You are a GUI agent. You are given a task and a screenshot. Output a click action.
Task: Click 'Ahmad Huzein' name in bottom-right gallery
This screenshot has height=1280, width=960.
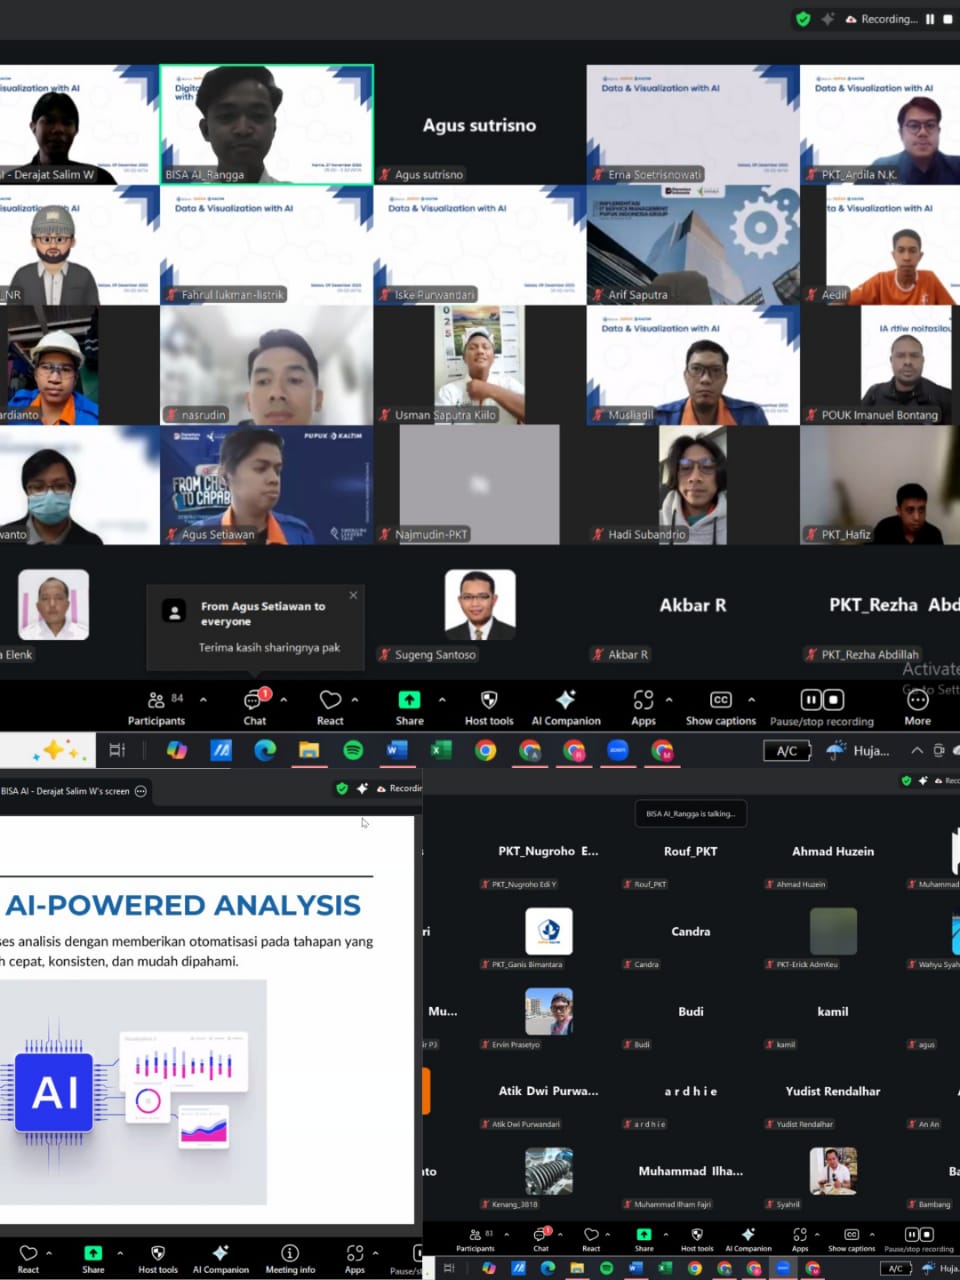coord(833,851)
